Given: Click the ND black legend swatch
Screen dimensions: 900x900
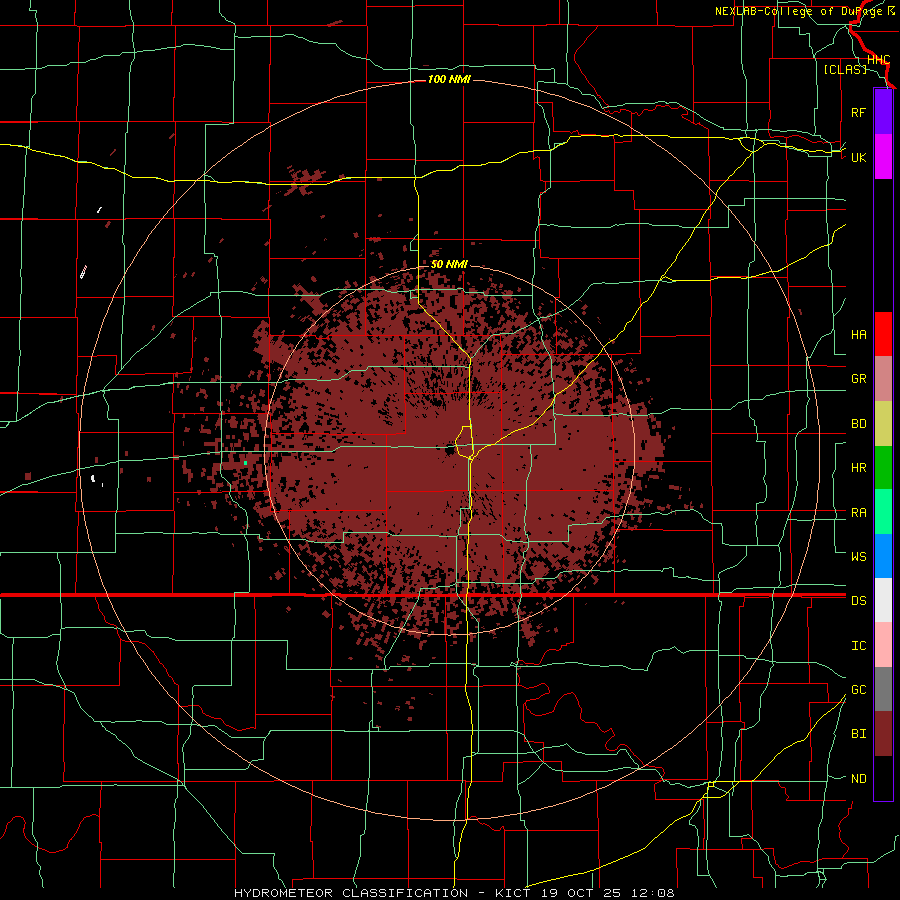Looking at the screenshot, I should pyautogui.click(x=883, y=778).
